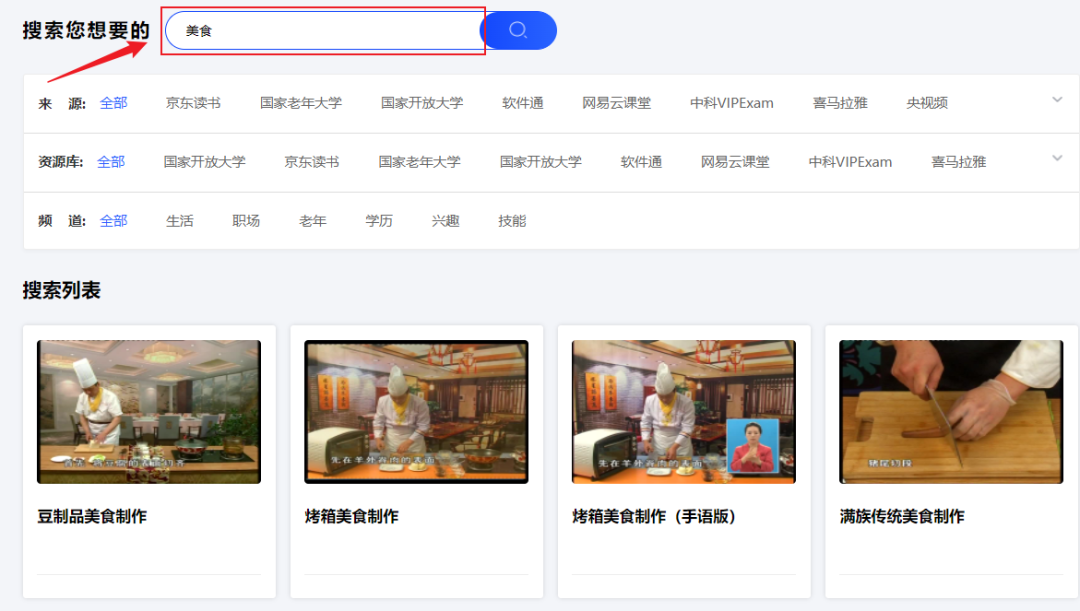Select 喜马拉雅 in the 来源 row
The width and height of the screenshot is (1080, 611).
(840, 103)
